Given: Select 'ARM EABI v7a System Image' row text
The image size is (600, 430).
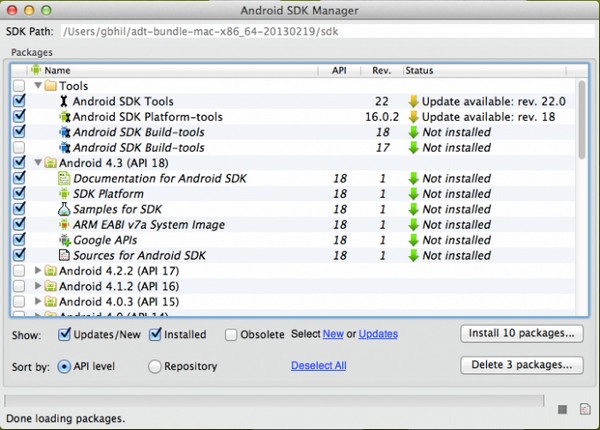Looking at the screenshot, I should [x=149, y=225].
